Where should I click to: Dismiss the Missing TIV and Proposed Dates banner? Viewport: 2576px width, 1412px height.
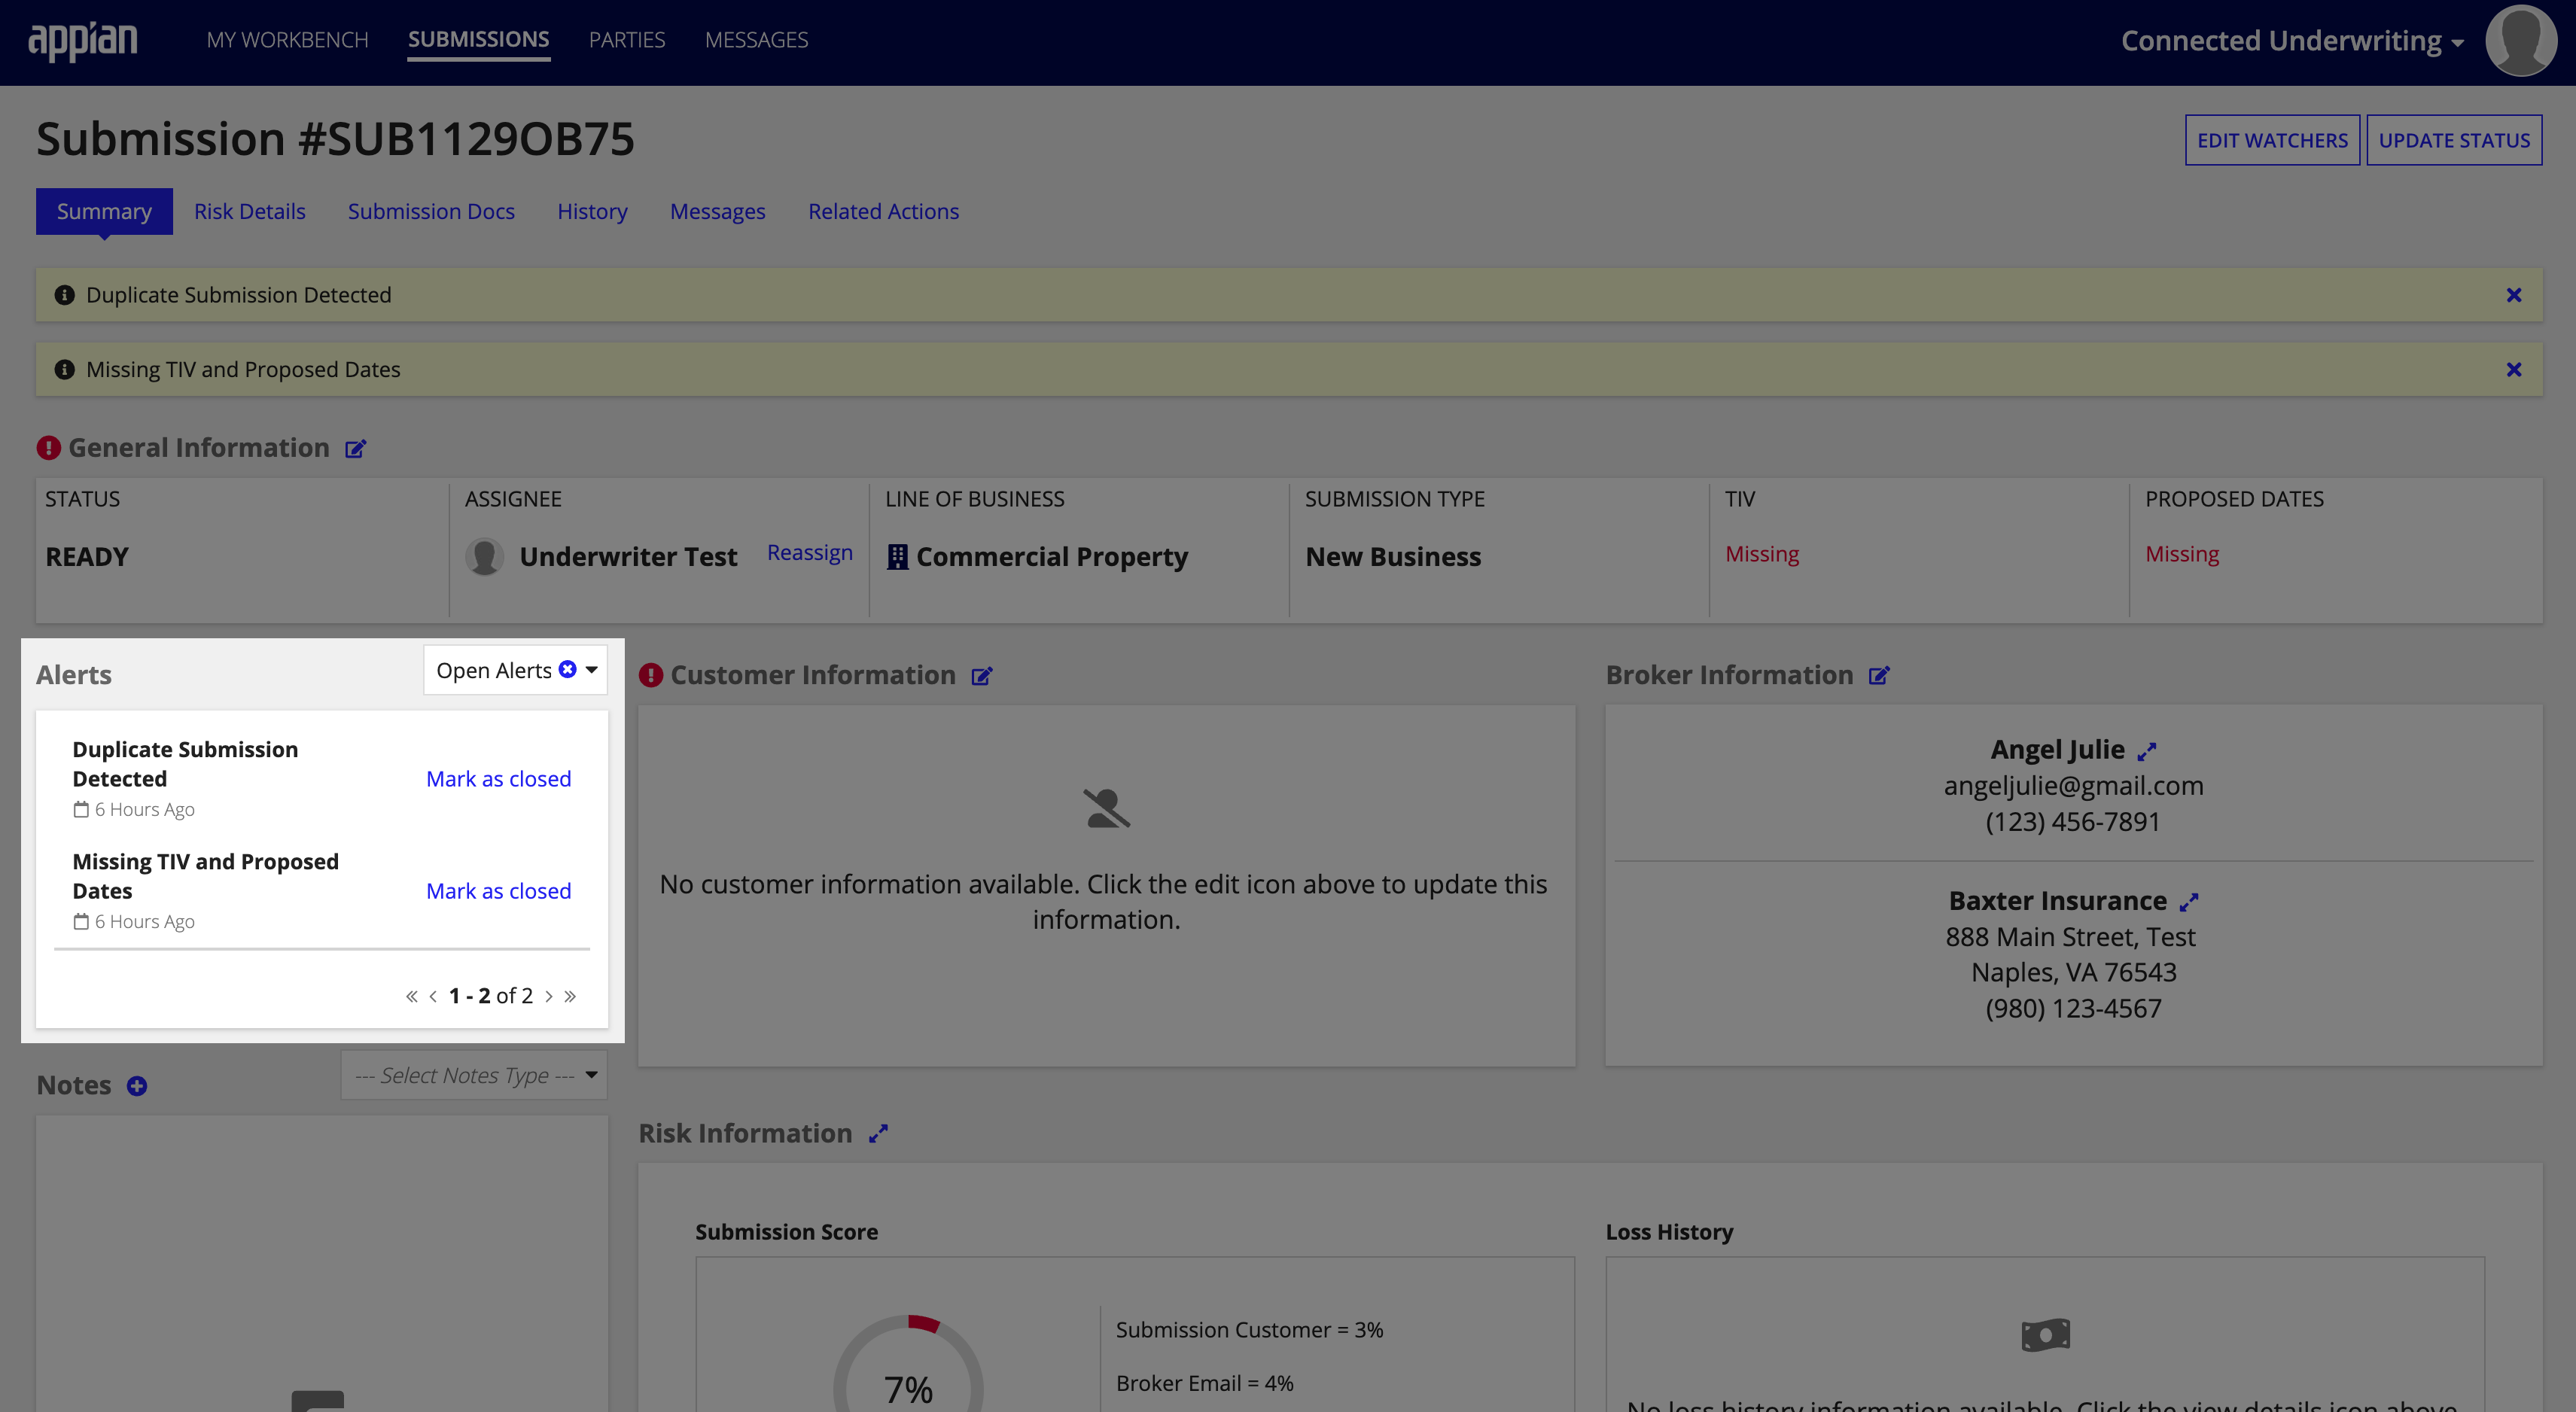click(2513, 370)
